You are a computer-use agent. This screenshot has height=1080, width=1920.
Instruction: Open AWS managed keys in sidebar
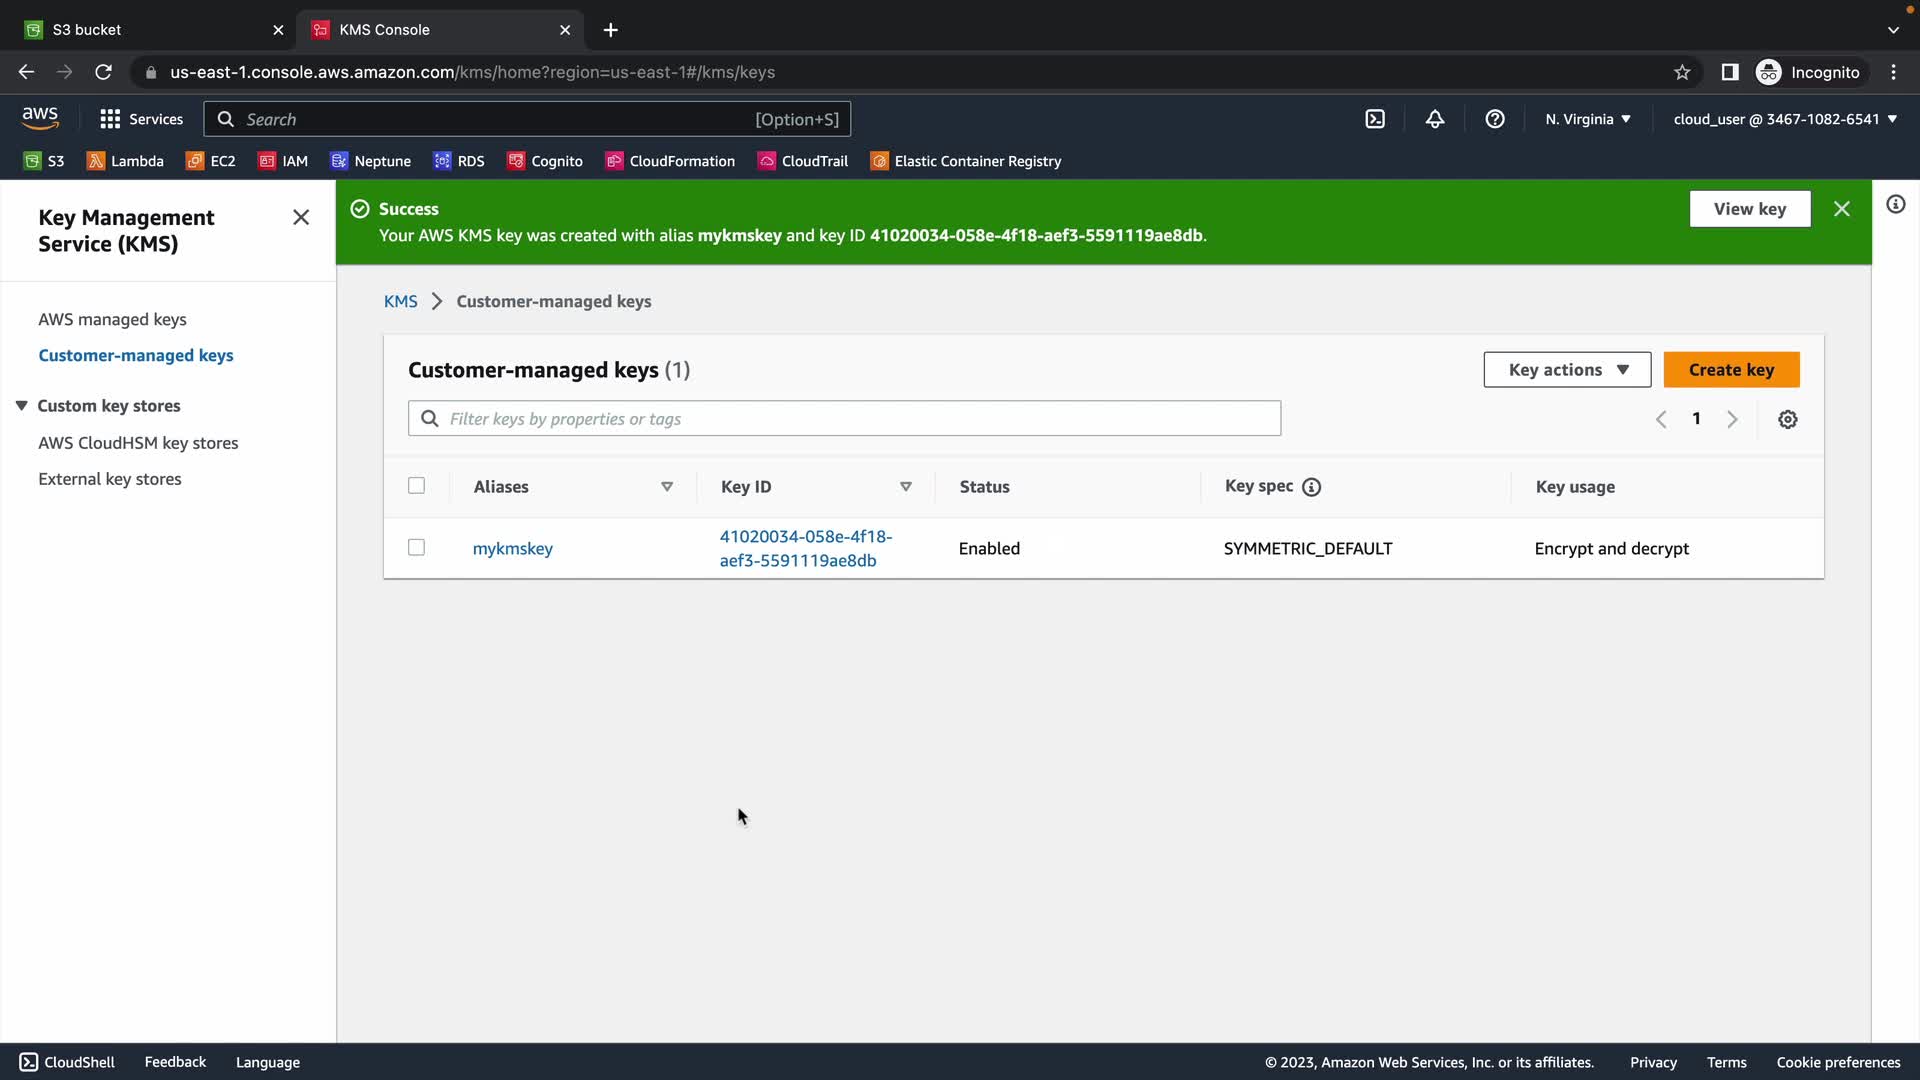pyautogui.click(x=112, y=319)
